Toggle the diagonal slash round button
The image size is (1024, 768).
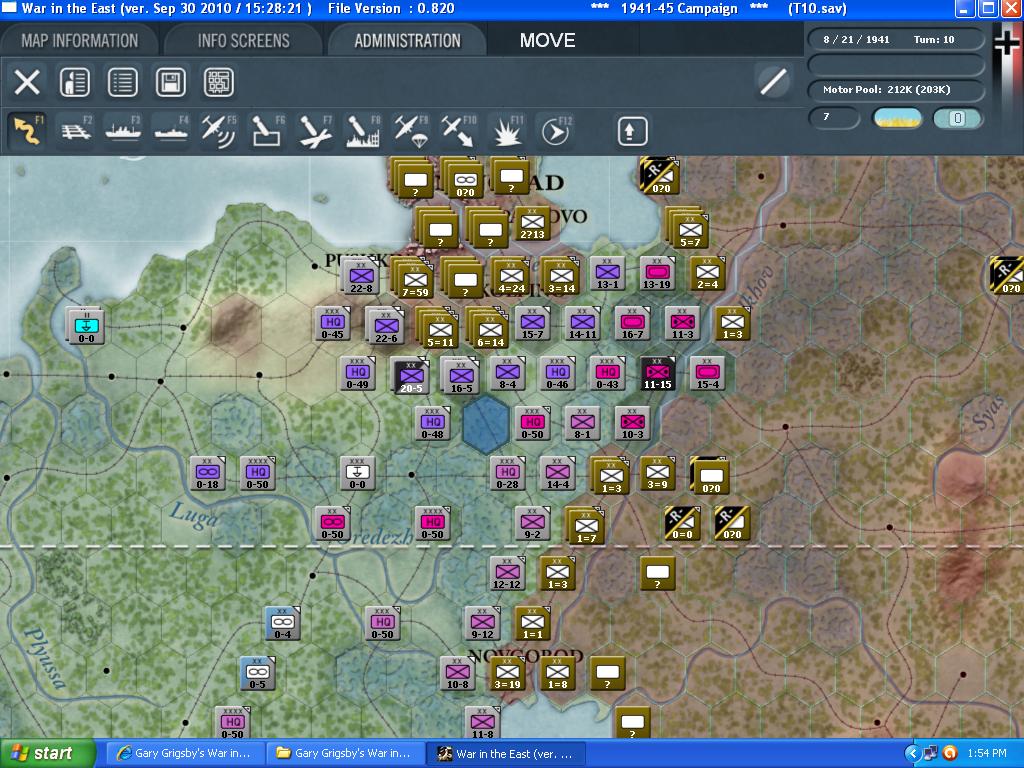[x=773, y=82]
